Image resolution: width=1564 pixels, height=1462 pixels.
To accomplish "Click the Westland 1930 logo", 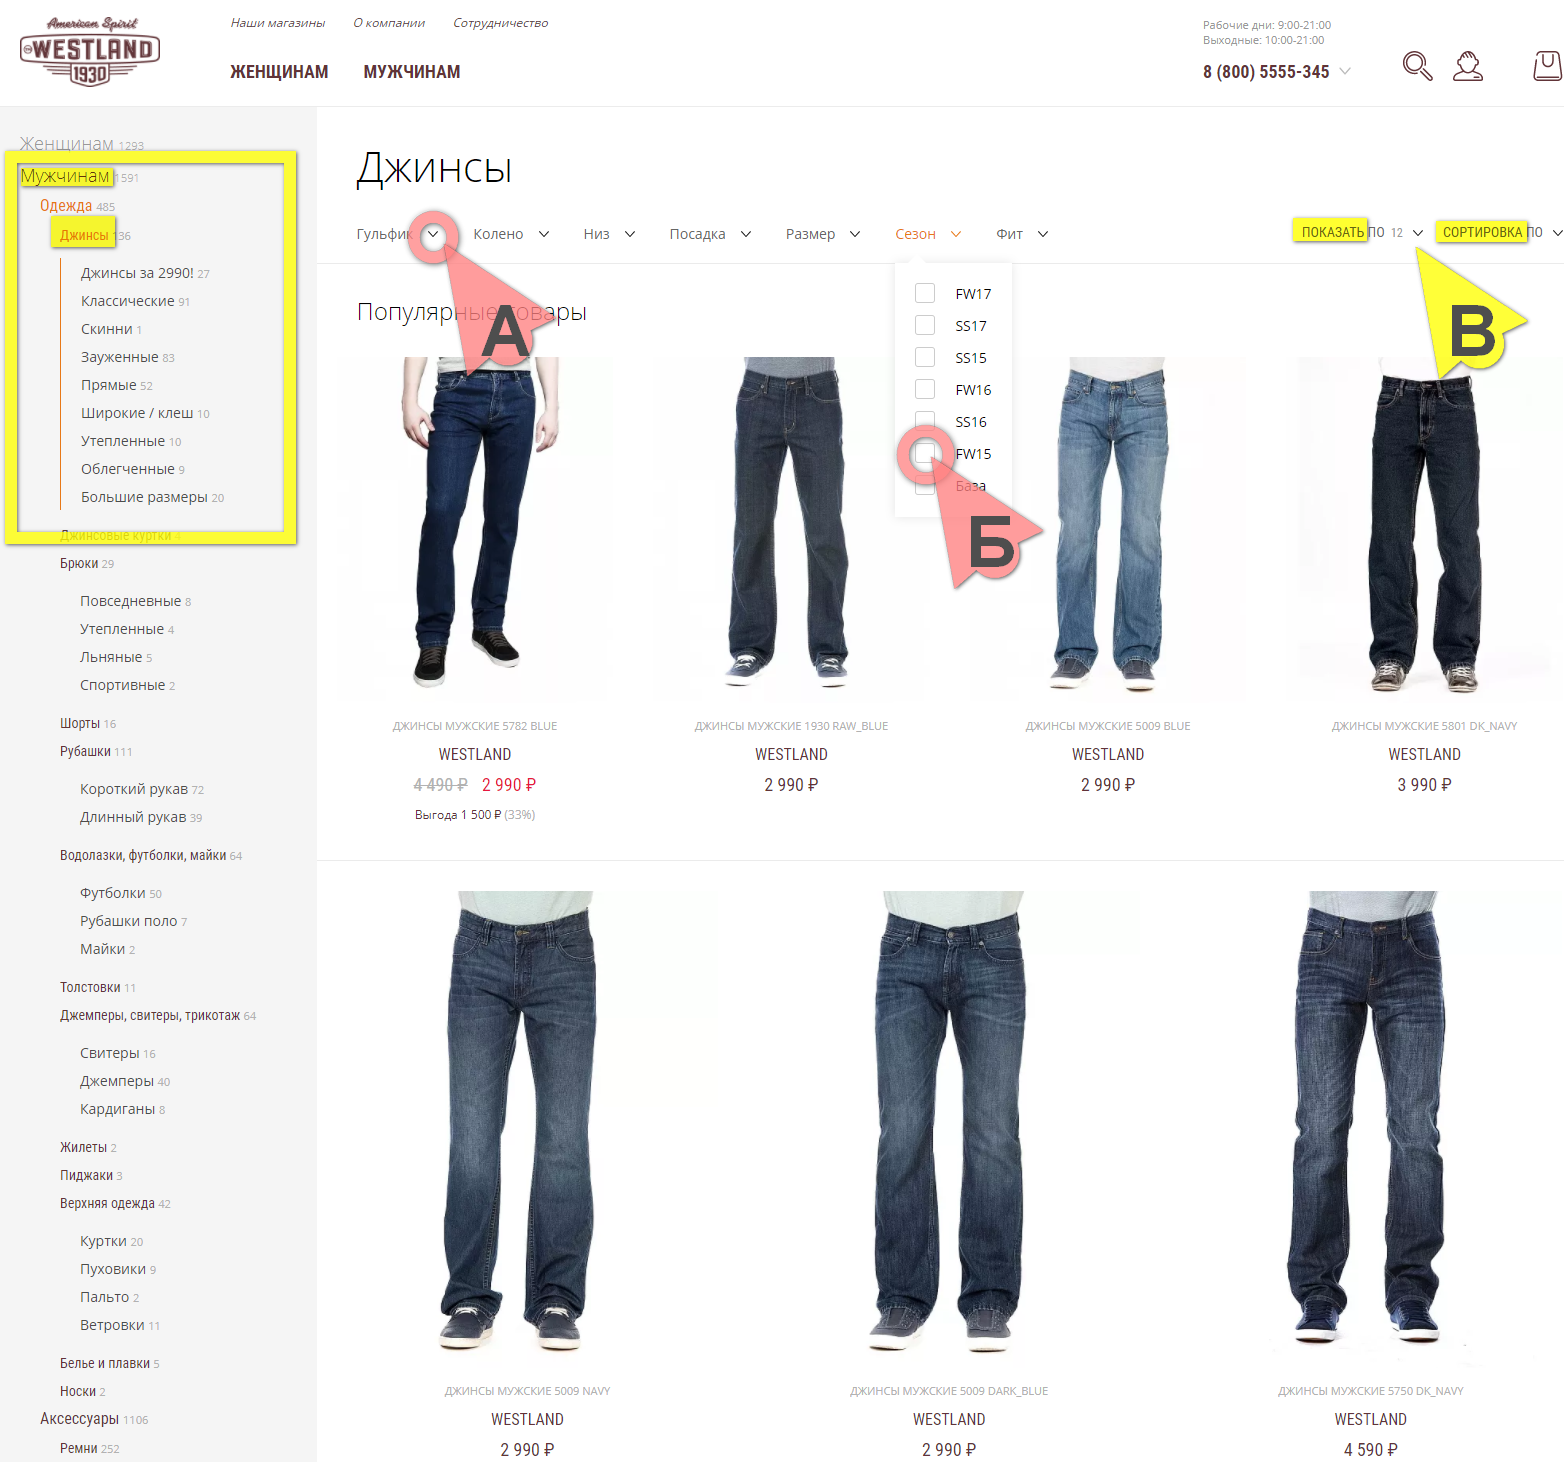I will click(90, 51).
